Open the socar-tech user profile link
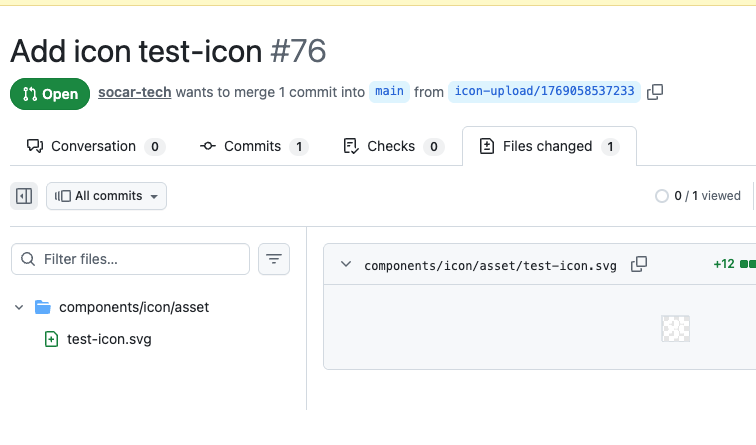 pyautogui.click(x=134, y=92)
